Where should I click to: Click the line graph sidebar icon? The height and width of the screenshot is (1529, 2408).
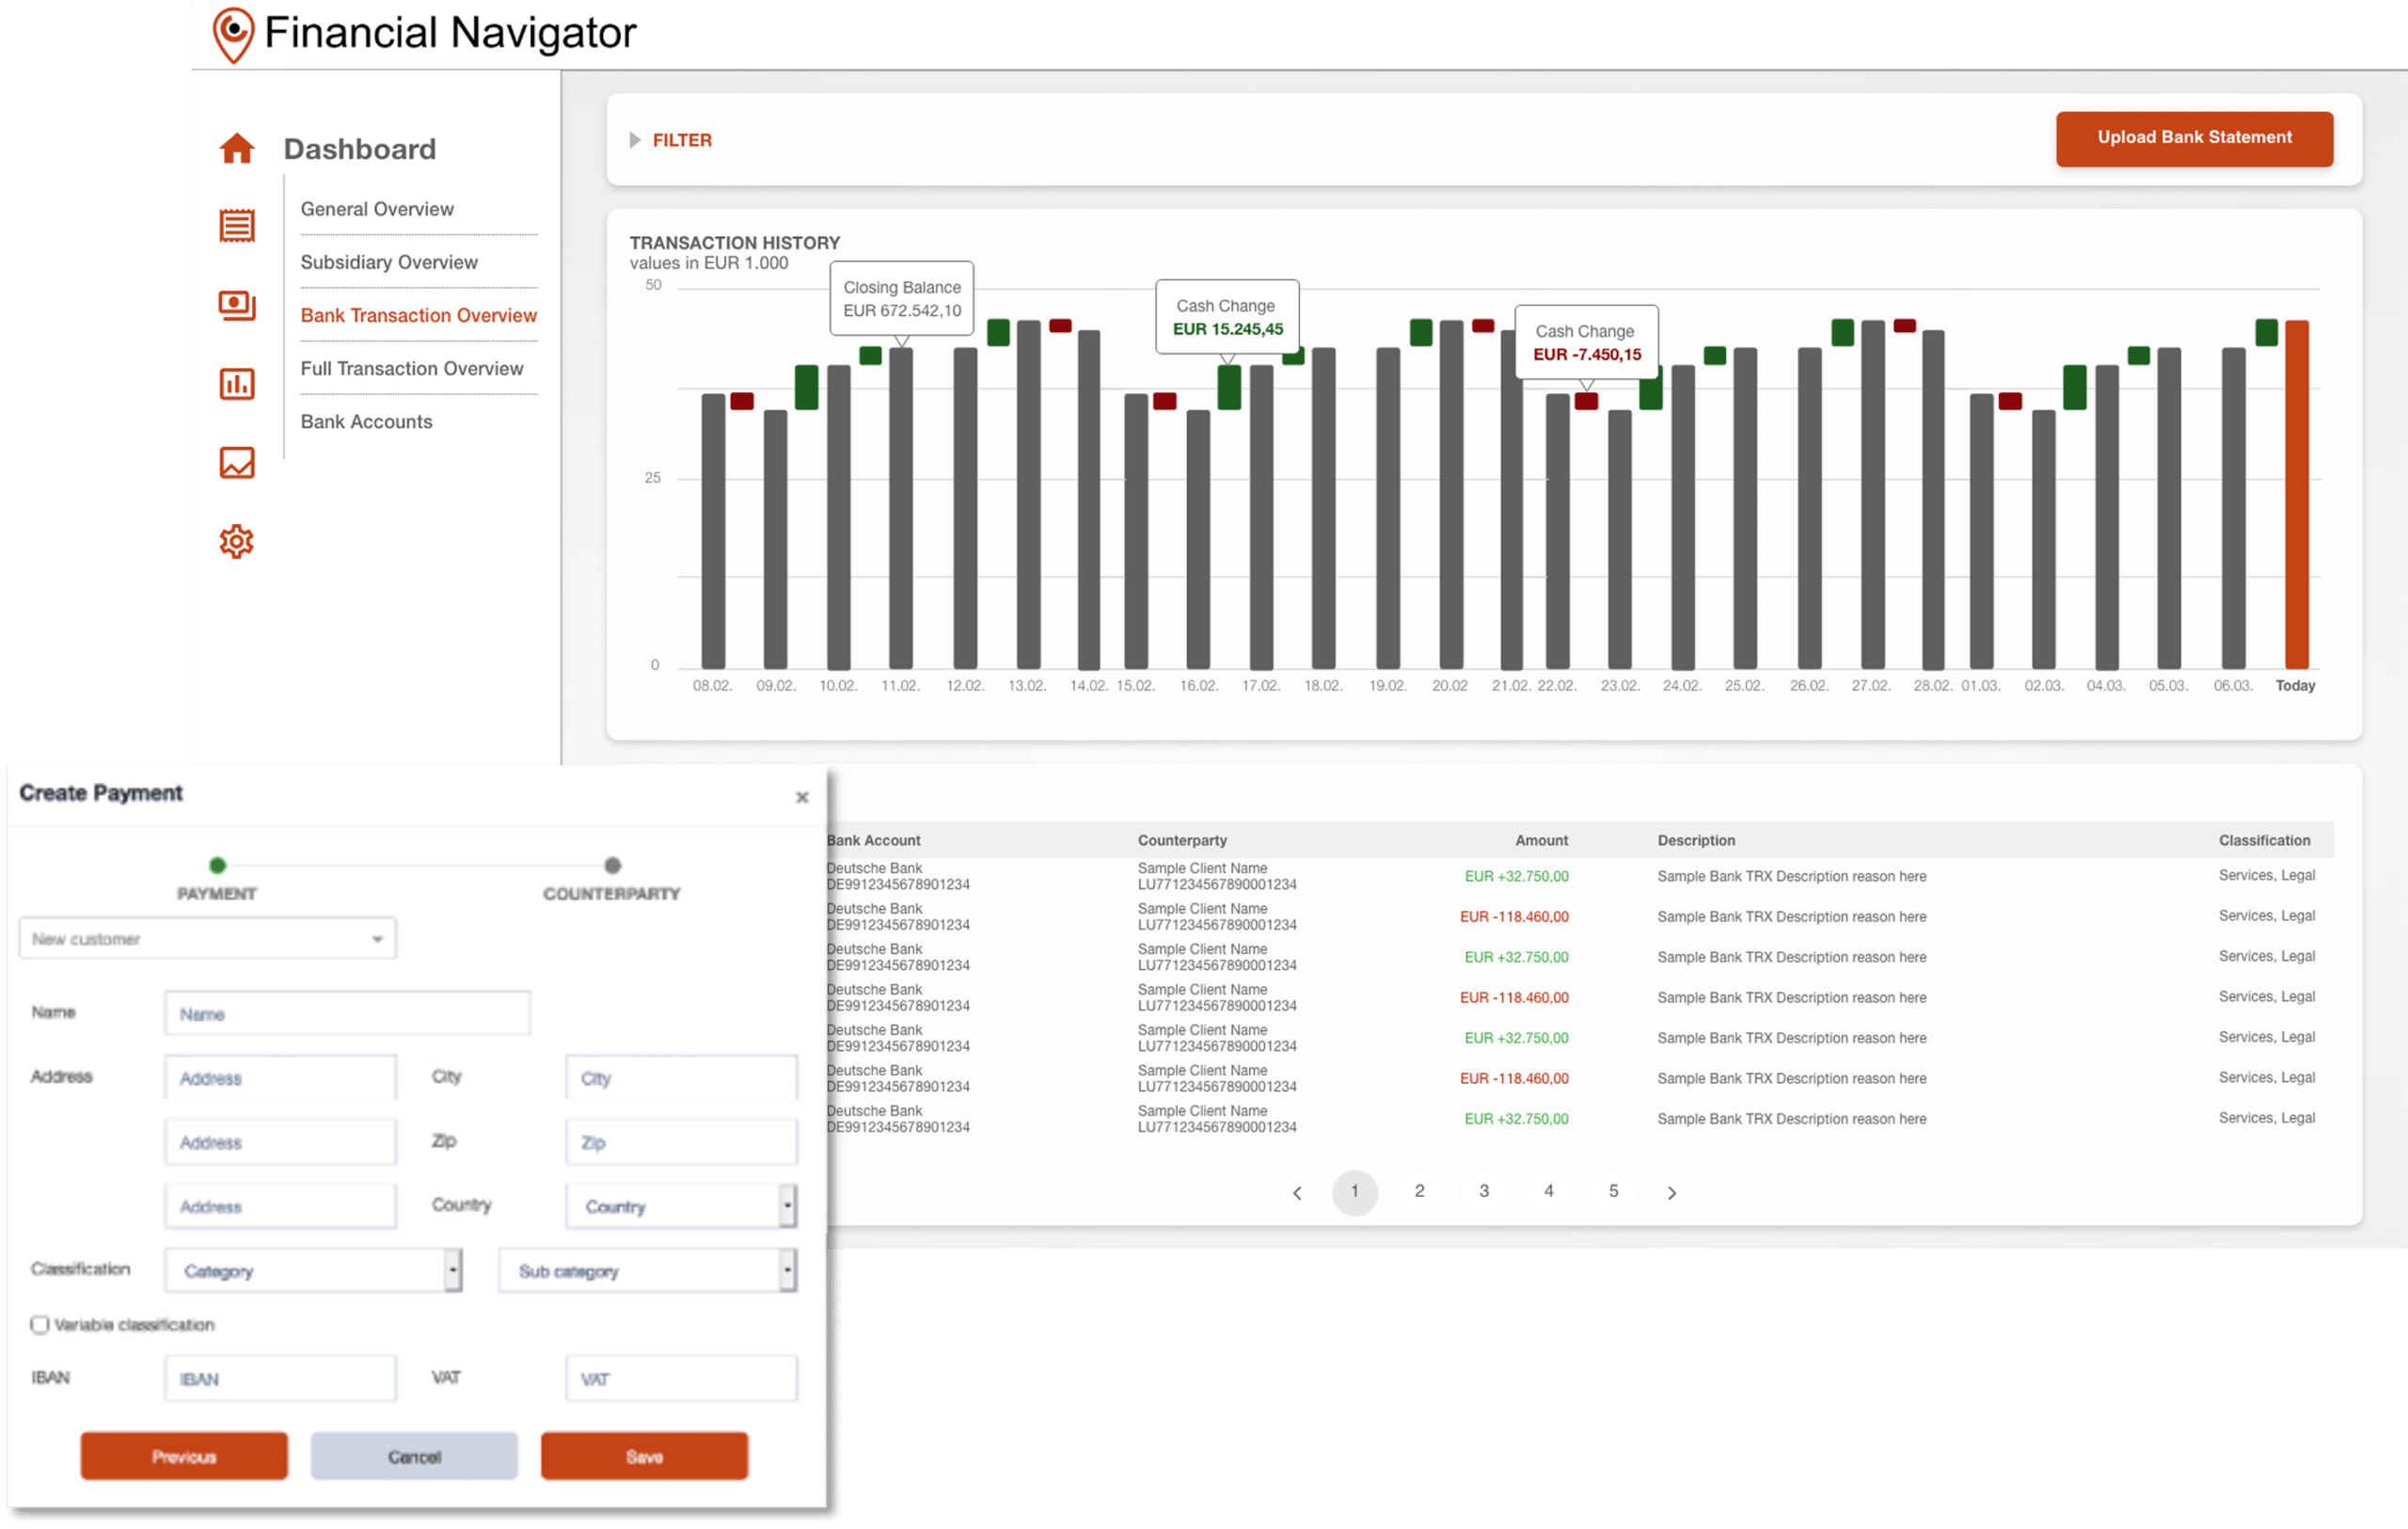pyautogui.click(x=236, y=463)
